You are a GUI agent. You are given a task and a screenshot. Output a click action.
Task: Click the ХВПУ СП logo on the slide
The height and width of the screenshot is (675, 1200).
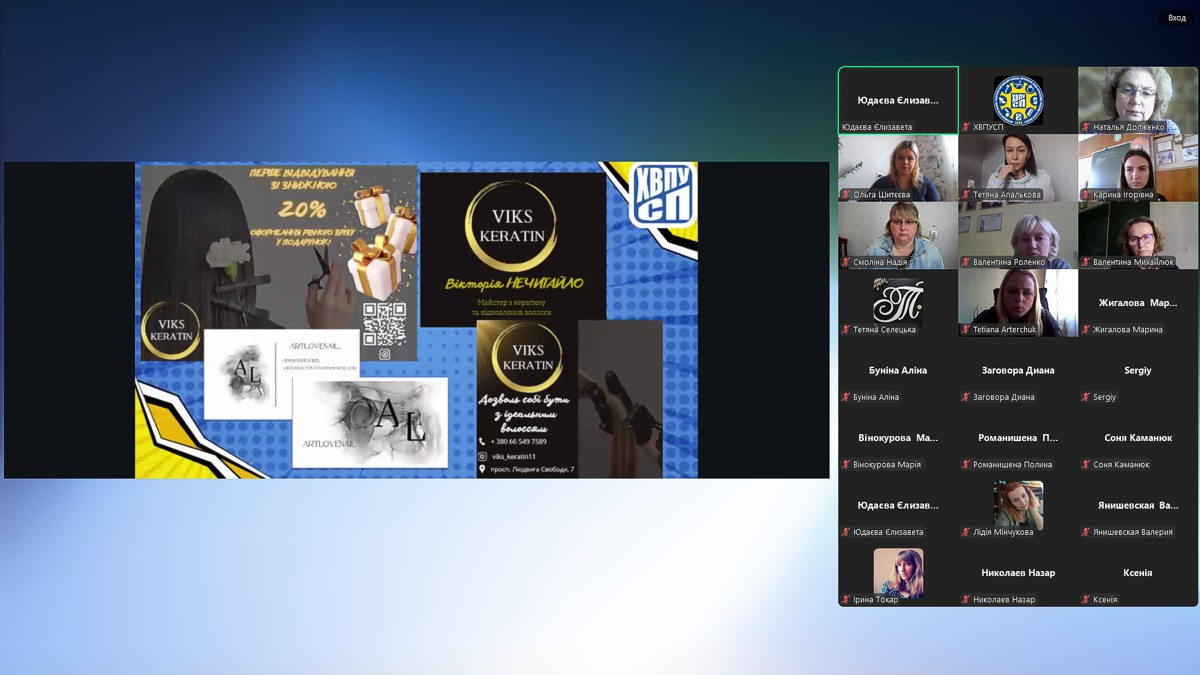[x=662, y=194]
